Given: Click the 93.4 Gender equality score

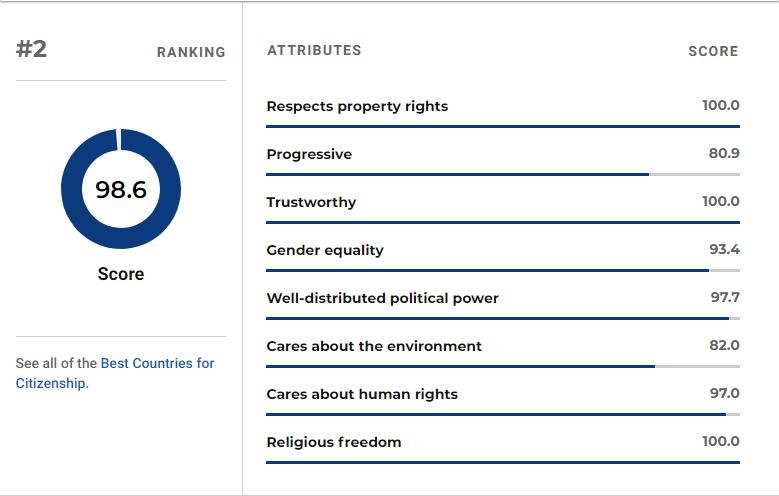Looking at the screenshot, I should (724, 249).
